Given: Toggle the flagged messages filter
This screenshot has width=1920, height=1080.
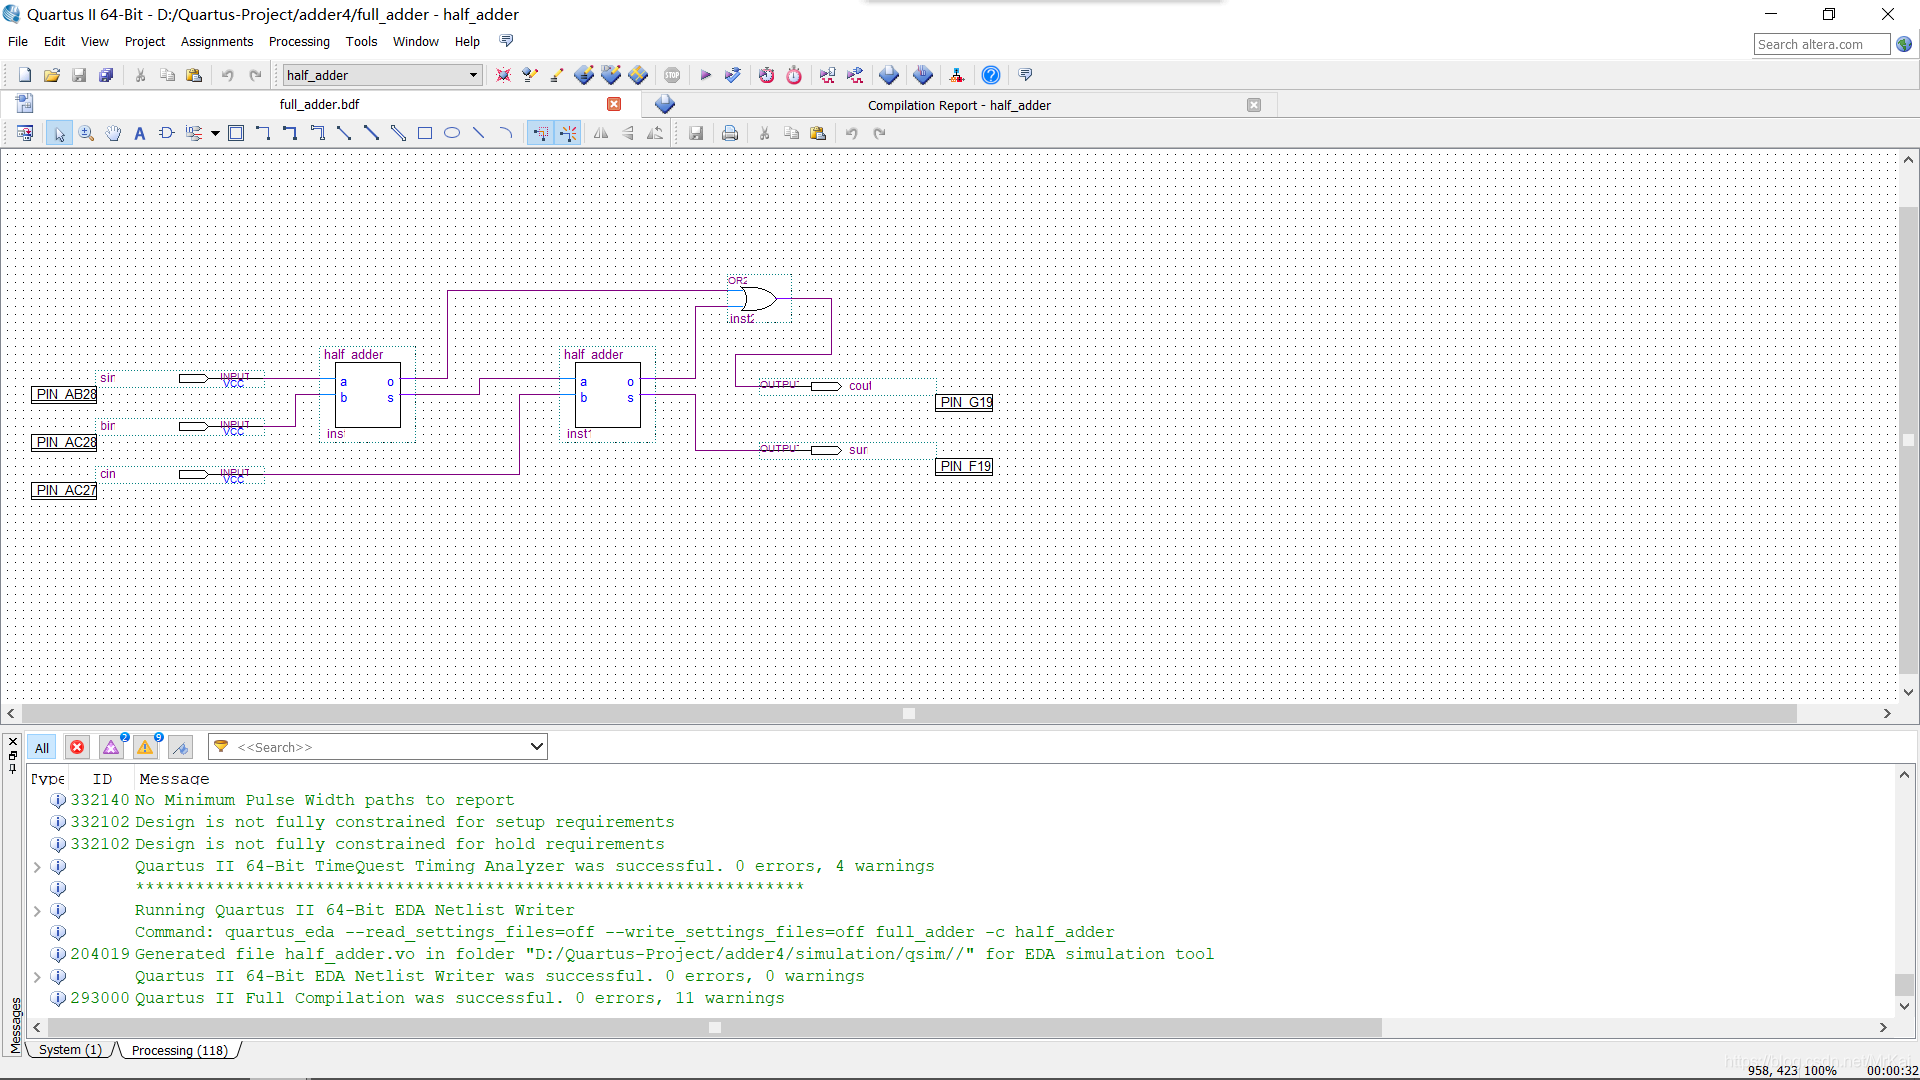Looking at the screenshot, I should (180, 747).
